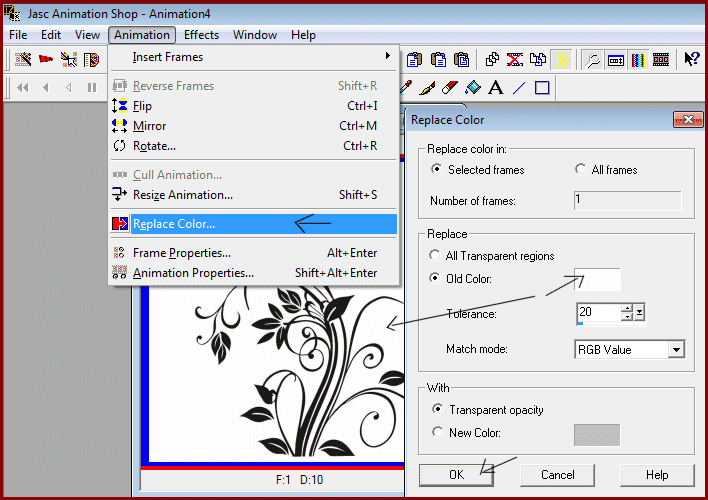Select Transparent opacity radio option
Screen dimensions: 708x500
(x=437, y=409)
